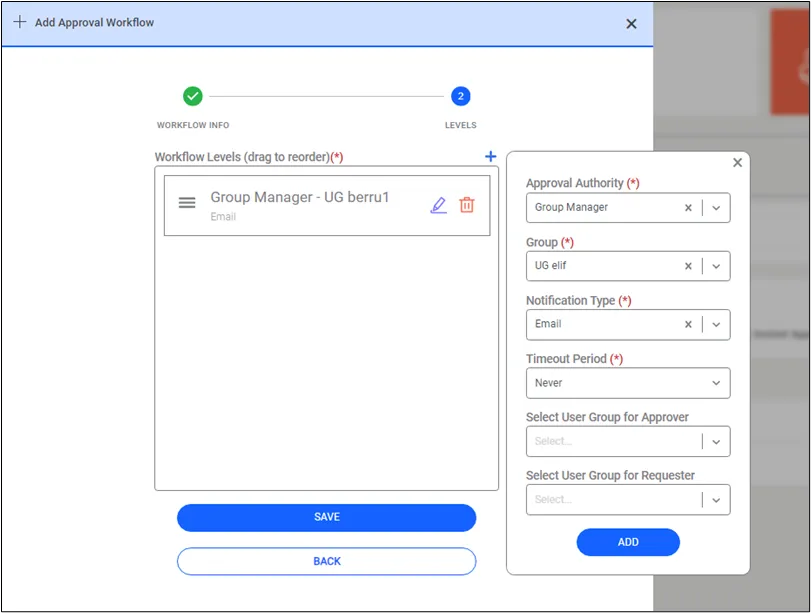Edit the Group Manager - UG berru1 level
Viewport: 811px width, 613px height.
439,205
